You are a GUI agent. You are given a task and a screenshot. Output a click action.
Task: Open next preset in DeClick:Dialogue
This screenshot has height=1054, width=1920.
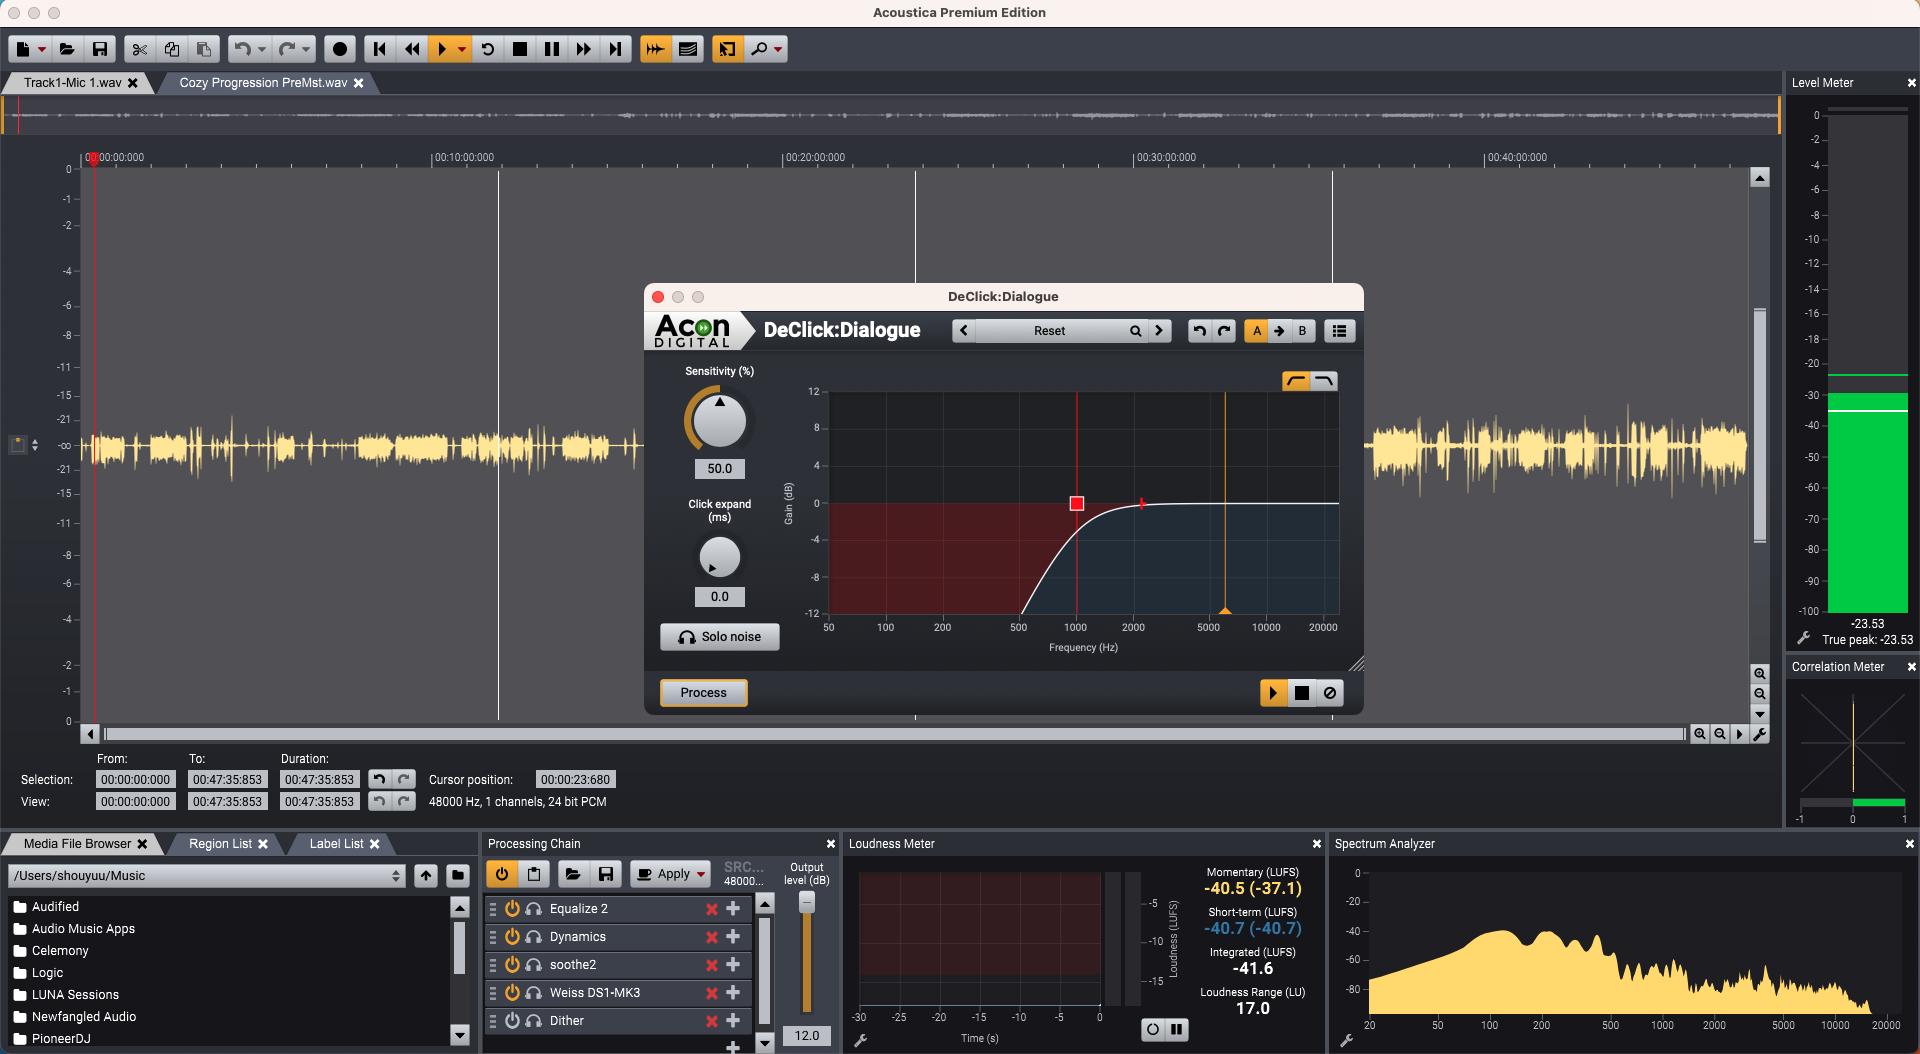click(1159, 331)
